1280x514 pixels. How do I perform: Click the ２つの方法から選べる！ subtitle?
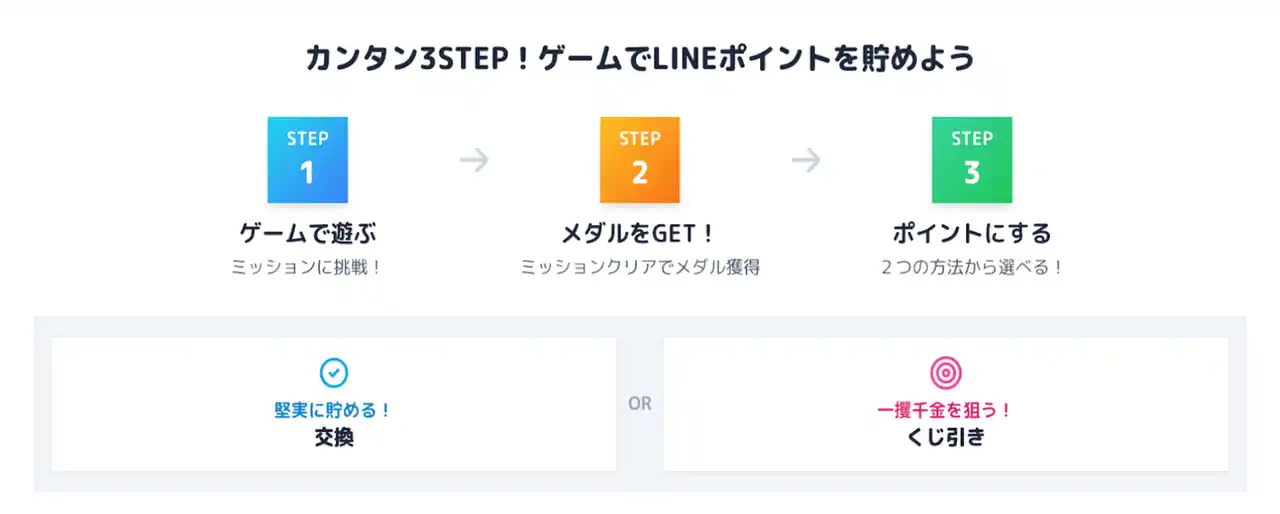[x=972, y=268]
